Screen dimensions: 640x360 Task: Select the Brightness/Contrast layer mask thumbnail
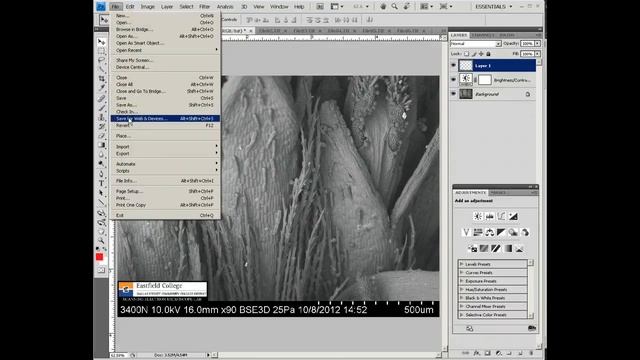point(484,80)
